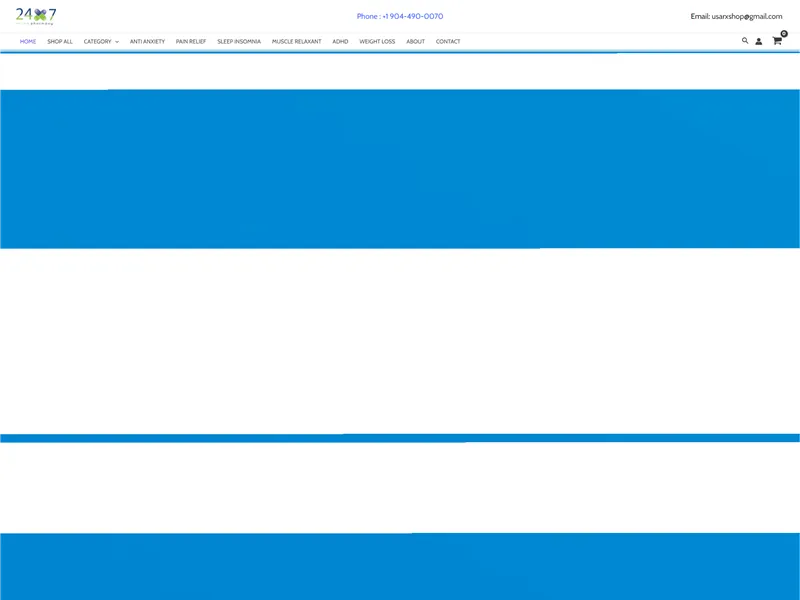Open the Shop All menu item

tap(60, 41)
